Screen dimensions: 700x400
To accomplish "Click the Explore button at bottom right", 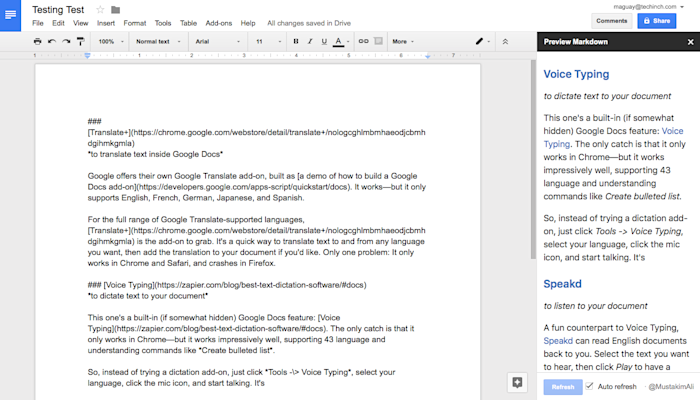I will (517, 383).
